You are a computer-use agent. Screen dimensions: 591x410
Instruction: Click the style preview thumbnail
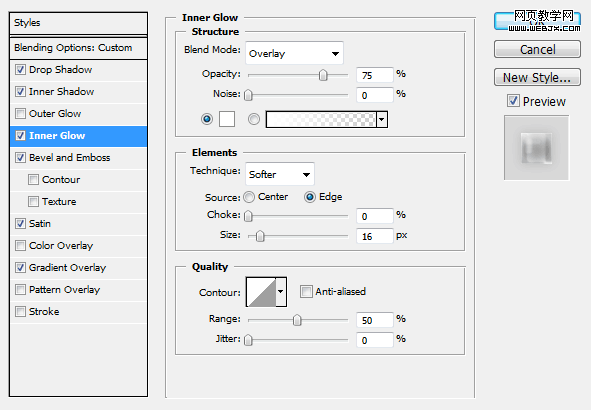(x=537, y=148)
